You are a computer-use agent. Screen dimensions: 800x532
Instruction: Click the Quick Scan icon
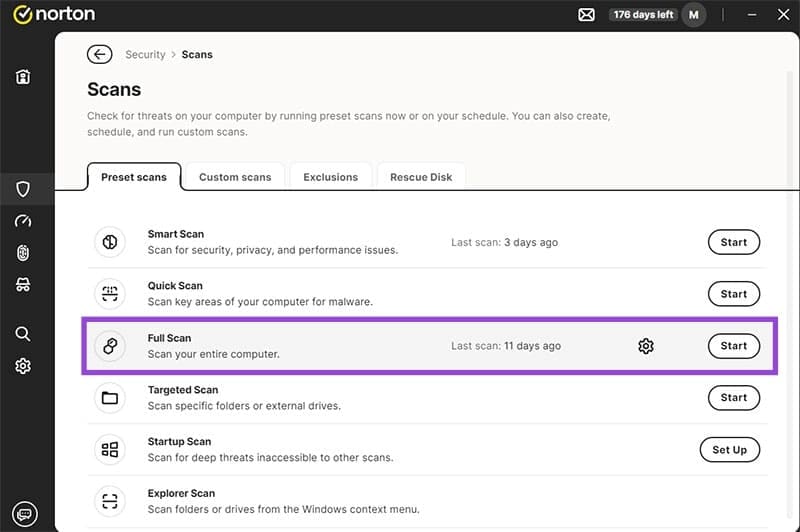[x=110, y=294]
